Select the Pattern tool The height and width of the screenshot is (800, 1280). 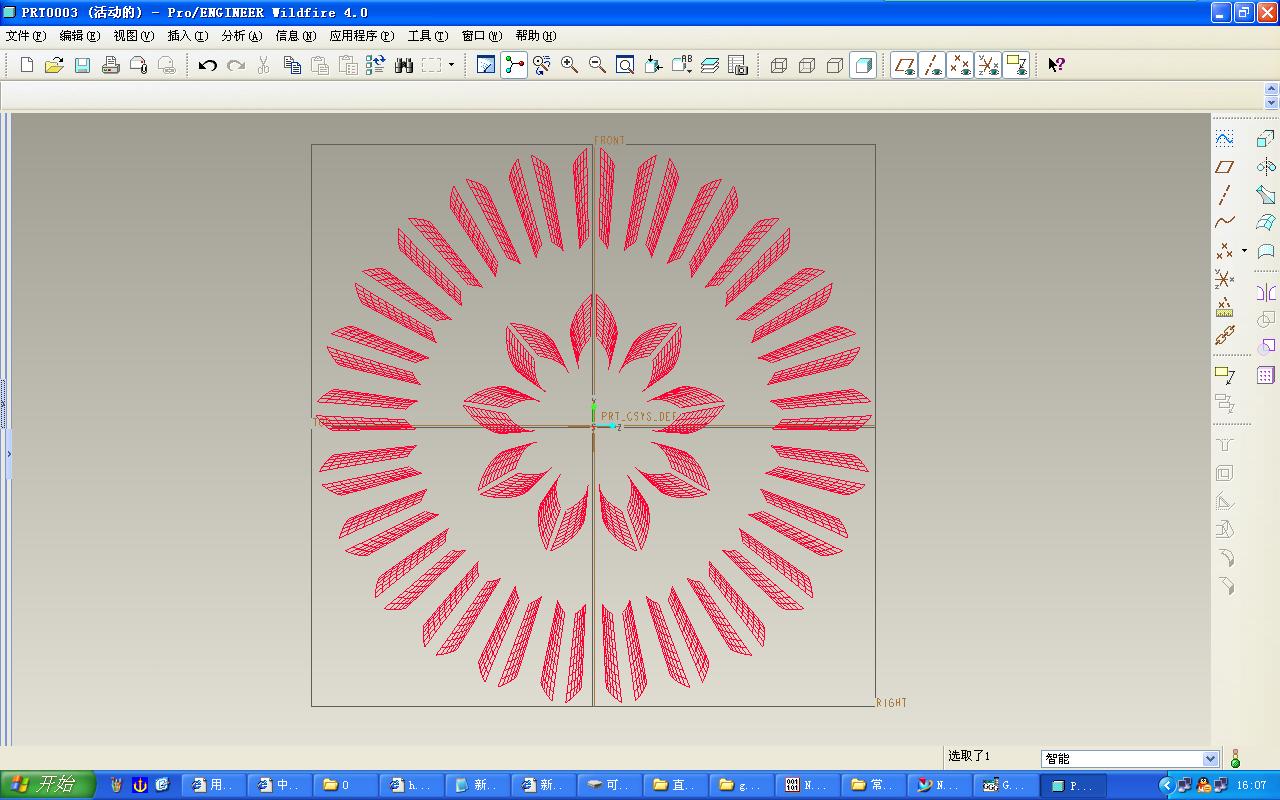tap(1266, 375)
